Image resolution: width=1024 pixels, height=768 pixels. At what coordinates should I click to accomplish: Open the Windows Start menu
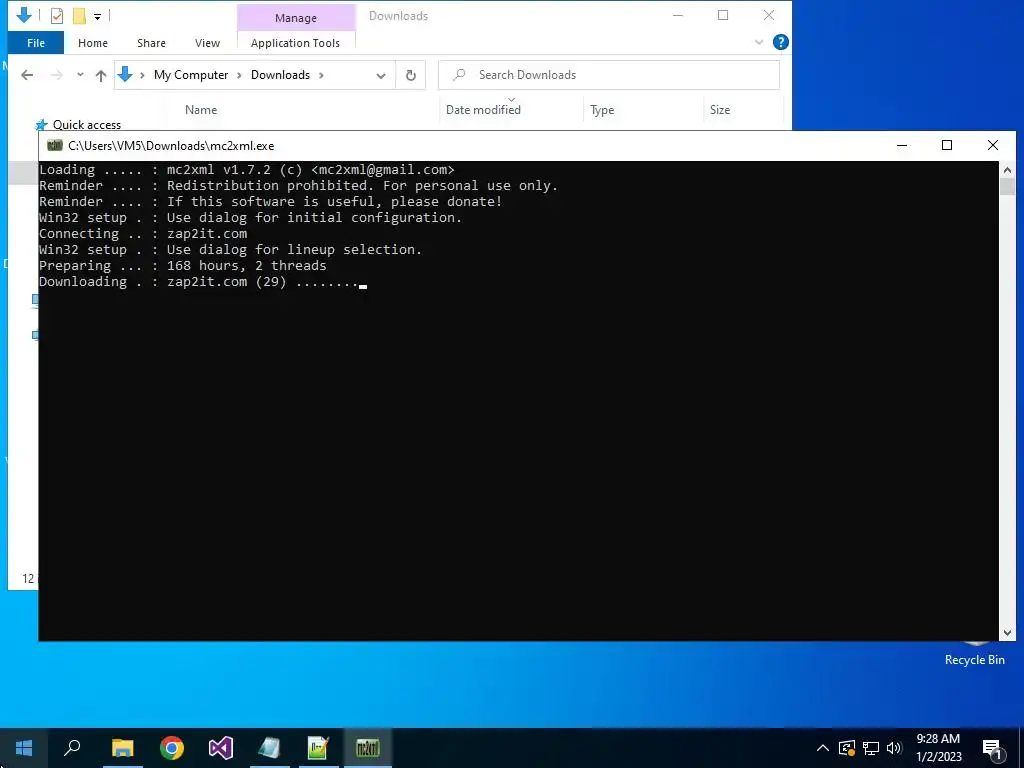point(24,748)
